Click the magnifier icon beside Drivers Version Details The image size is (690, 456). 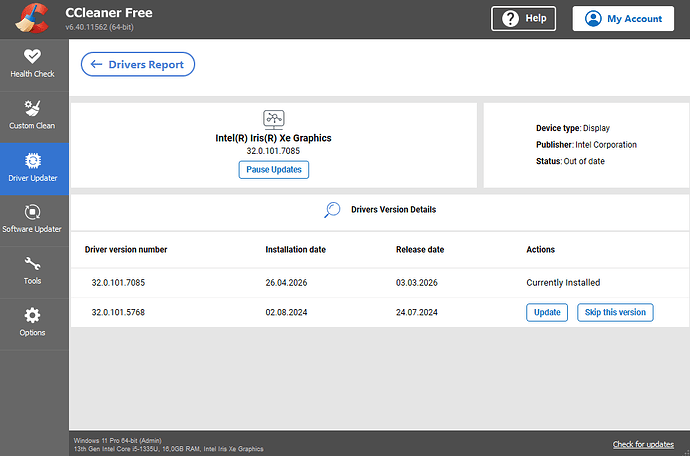(332, 210)
